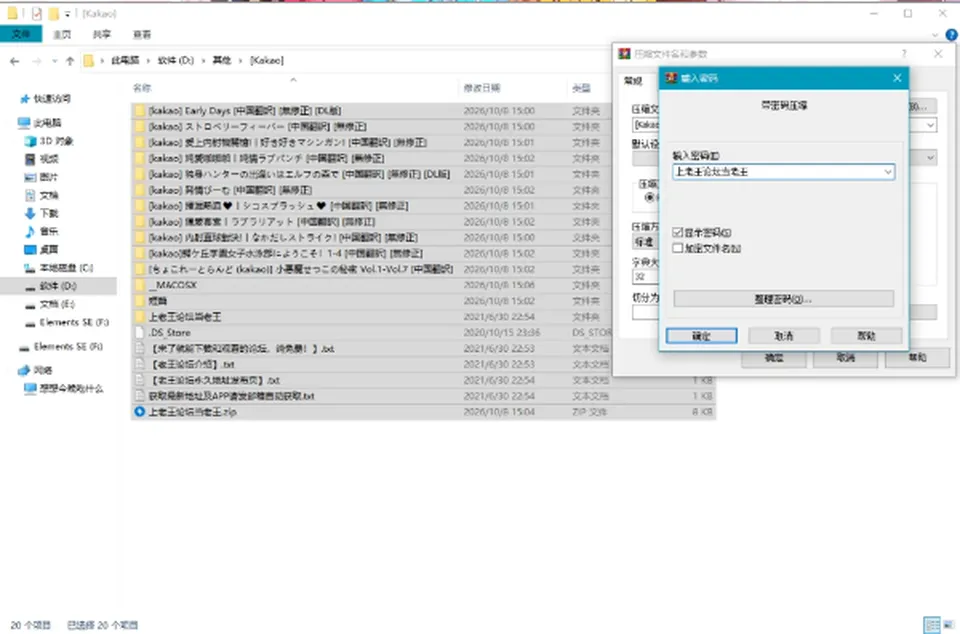Expand the password history dropdown arrow
The height and width of the screenshot is (634, 960).
[x=888, y=172]
